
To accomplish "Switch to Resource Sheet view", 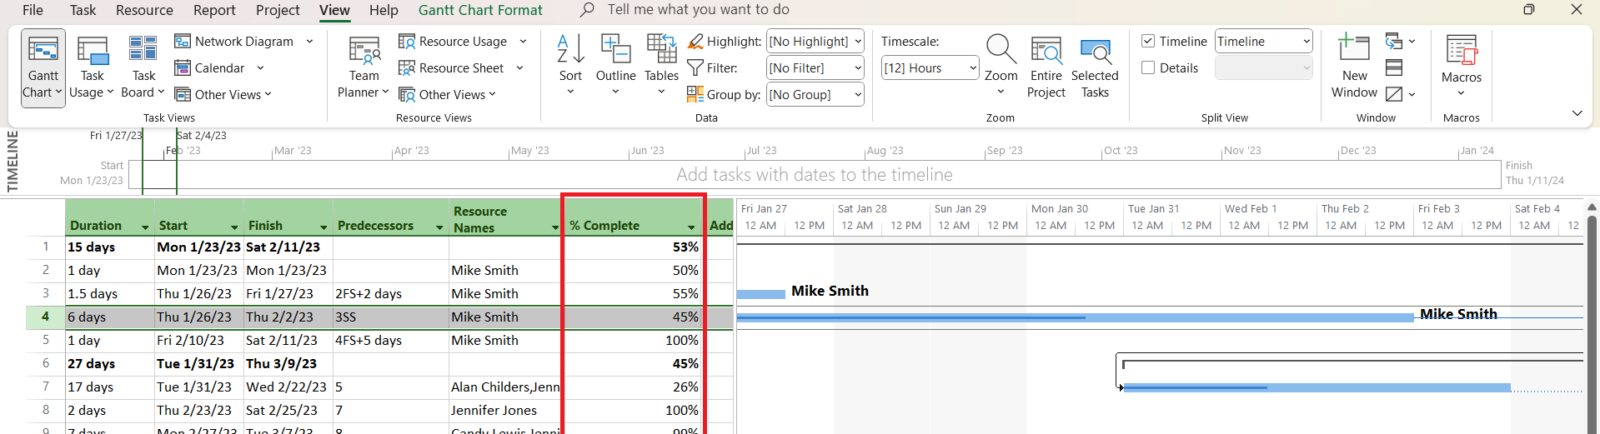I will 461,68.
